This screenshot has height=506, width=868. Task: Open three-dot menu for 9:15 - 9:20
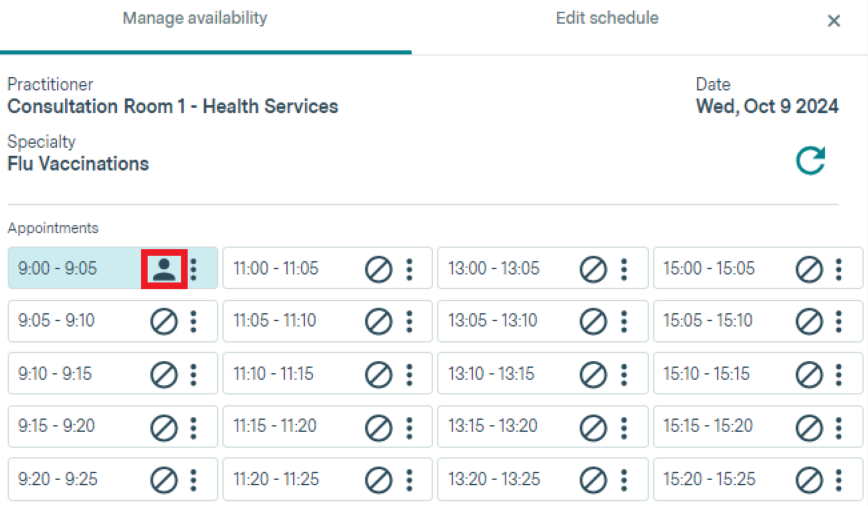(x=194, y=427)
